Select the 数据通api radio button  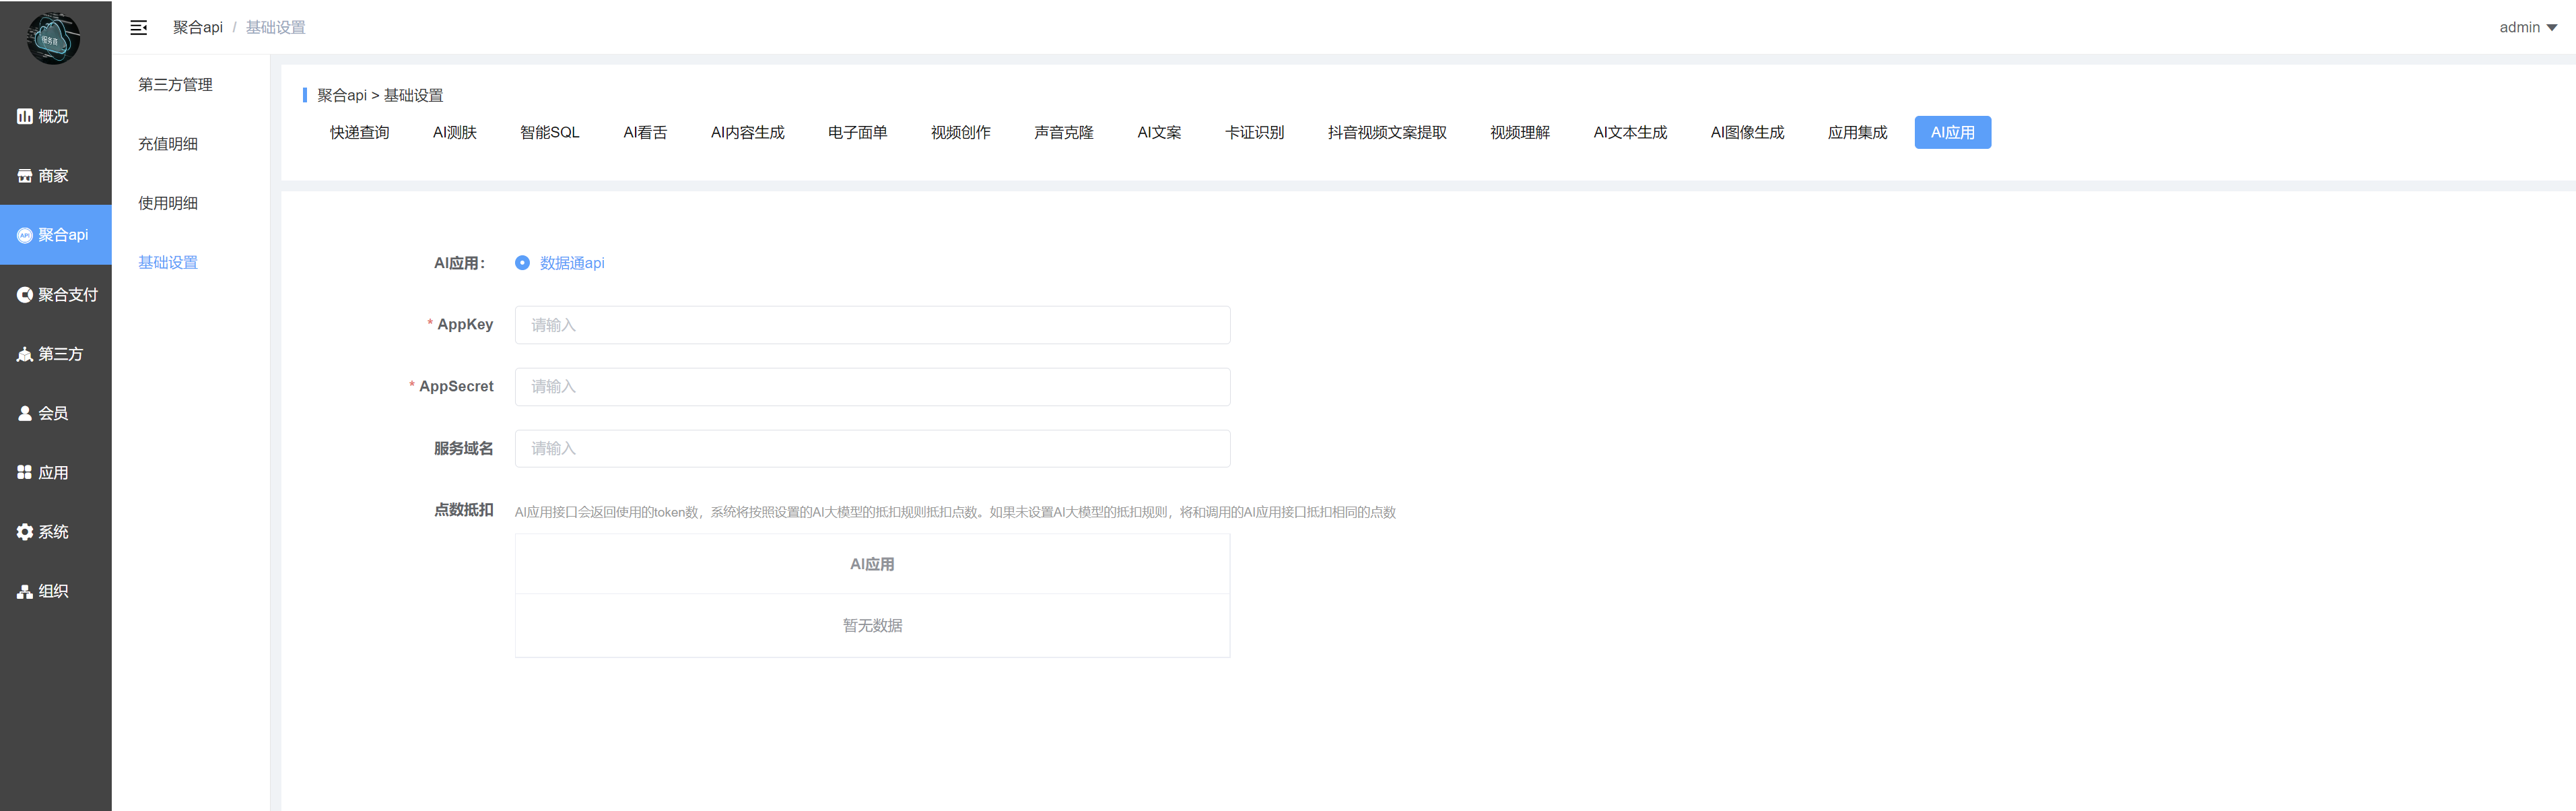pos(522,263)
